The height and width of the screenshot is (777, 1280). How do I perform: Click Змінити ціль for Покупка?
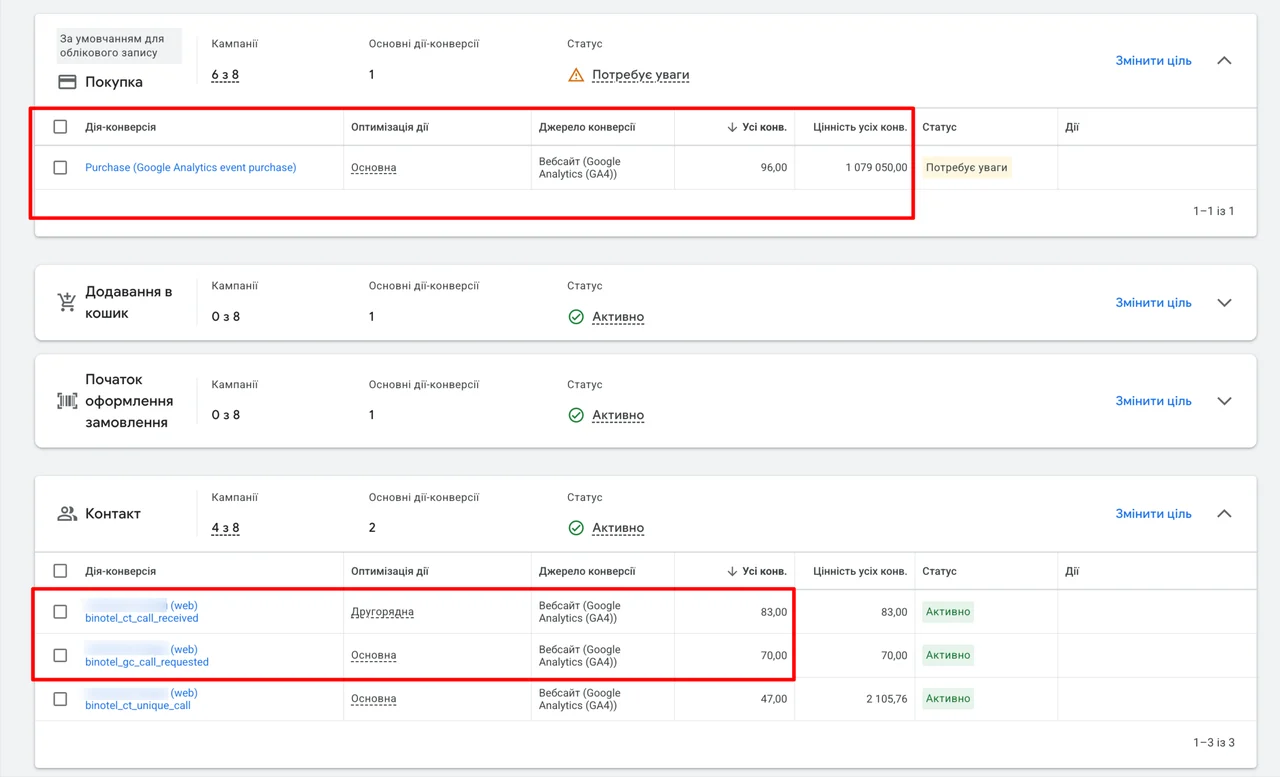point(1153,61)
